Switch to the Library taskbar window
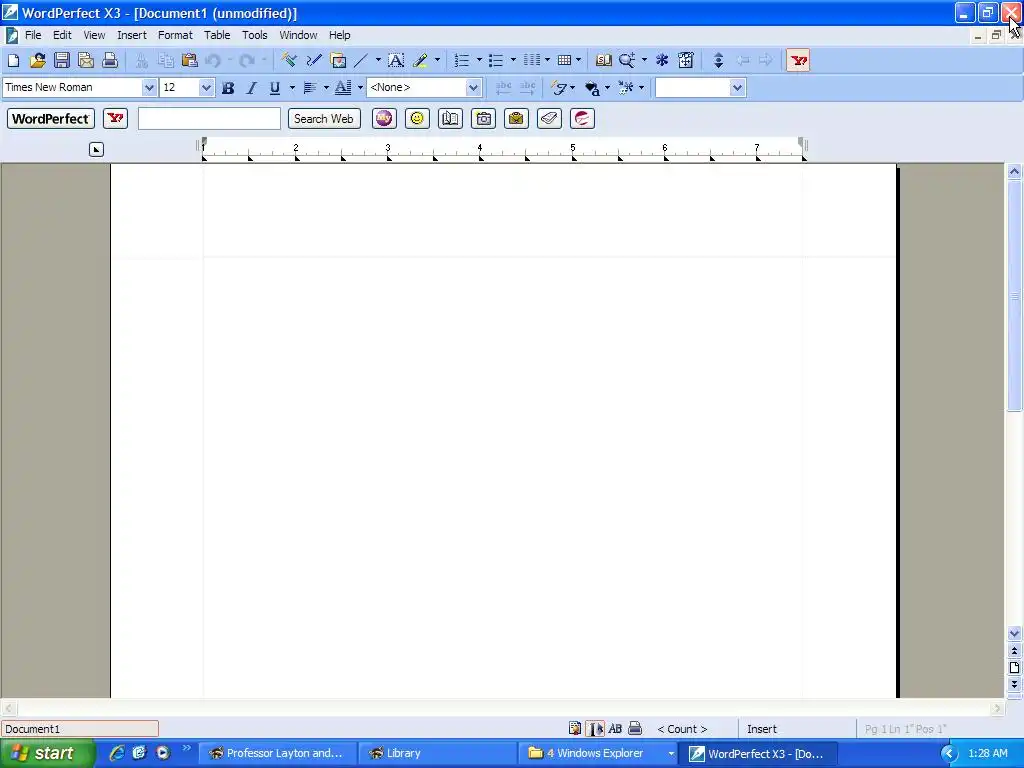This screenshot has width=1024, height=768. [437, 753]
